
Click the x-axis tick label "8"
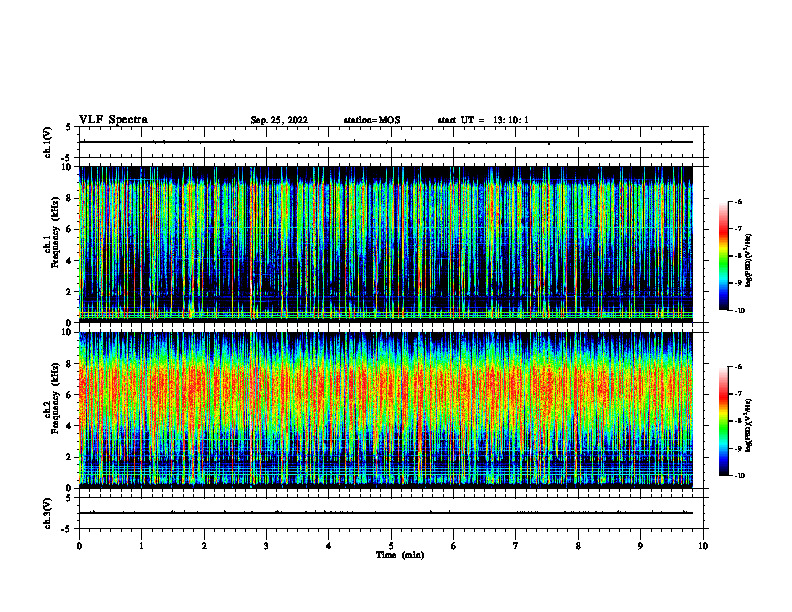(578, 546)
